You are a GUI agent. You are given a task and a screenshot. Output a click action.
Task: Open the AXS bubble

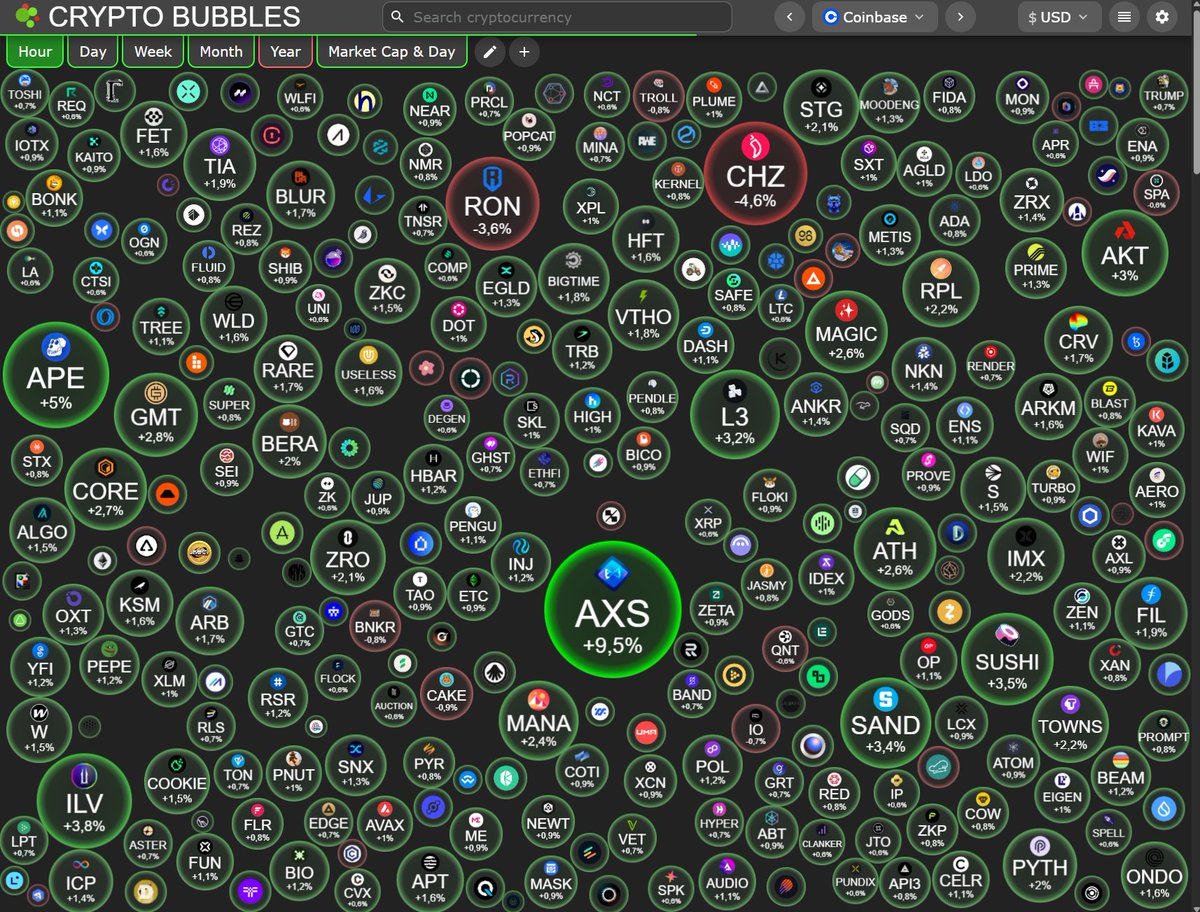(x=613, y=610)
